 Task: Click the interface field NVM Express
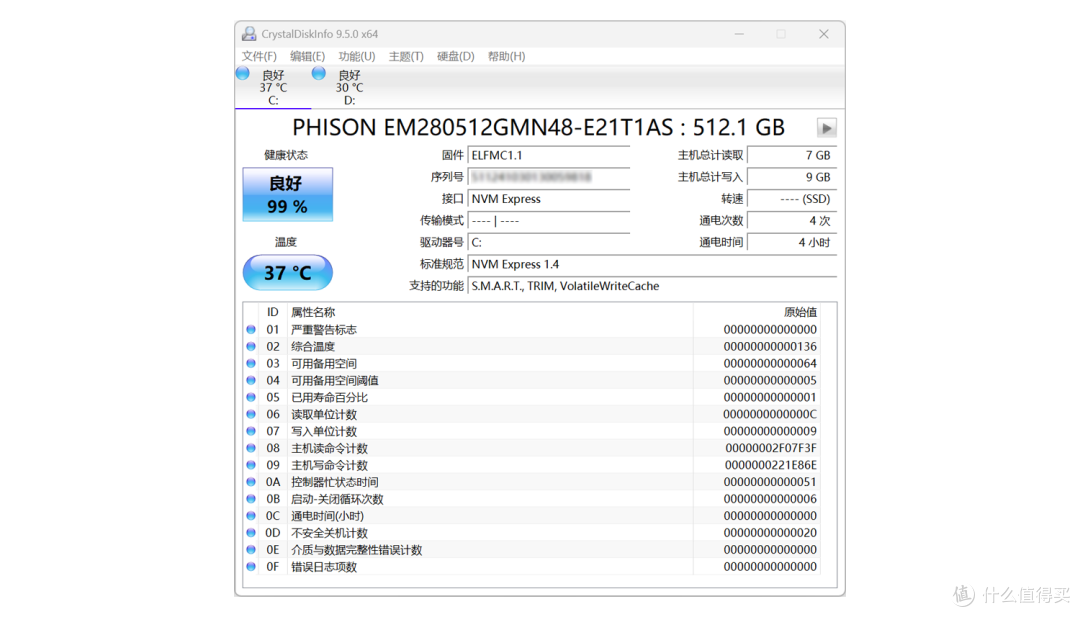pyautogui.click(x=549, y=199)
